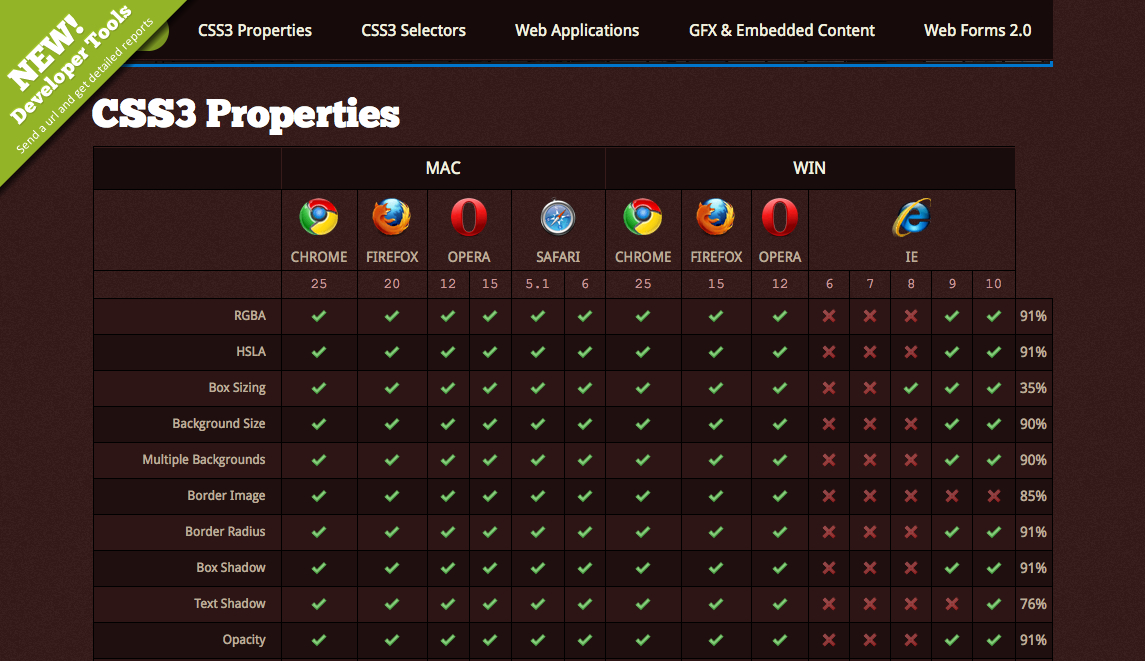Click the red X for Border Image under IE 10
The height and width of the screenshot is (661, 1145).
[x=993, y=496]
